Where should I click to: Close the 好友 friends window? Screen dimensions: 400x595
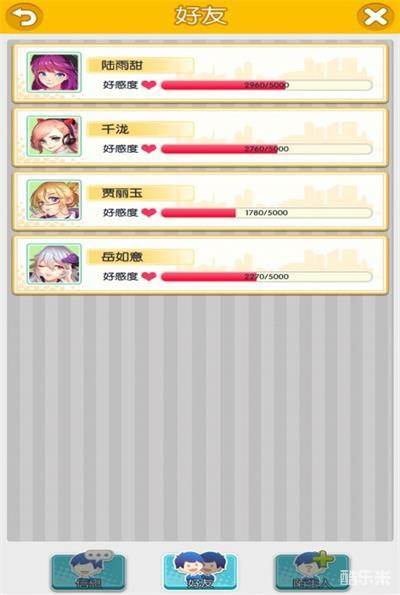(x=375, y=17)
